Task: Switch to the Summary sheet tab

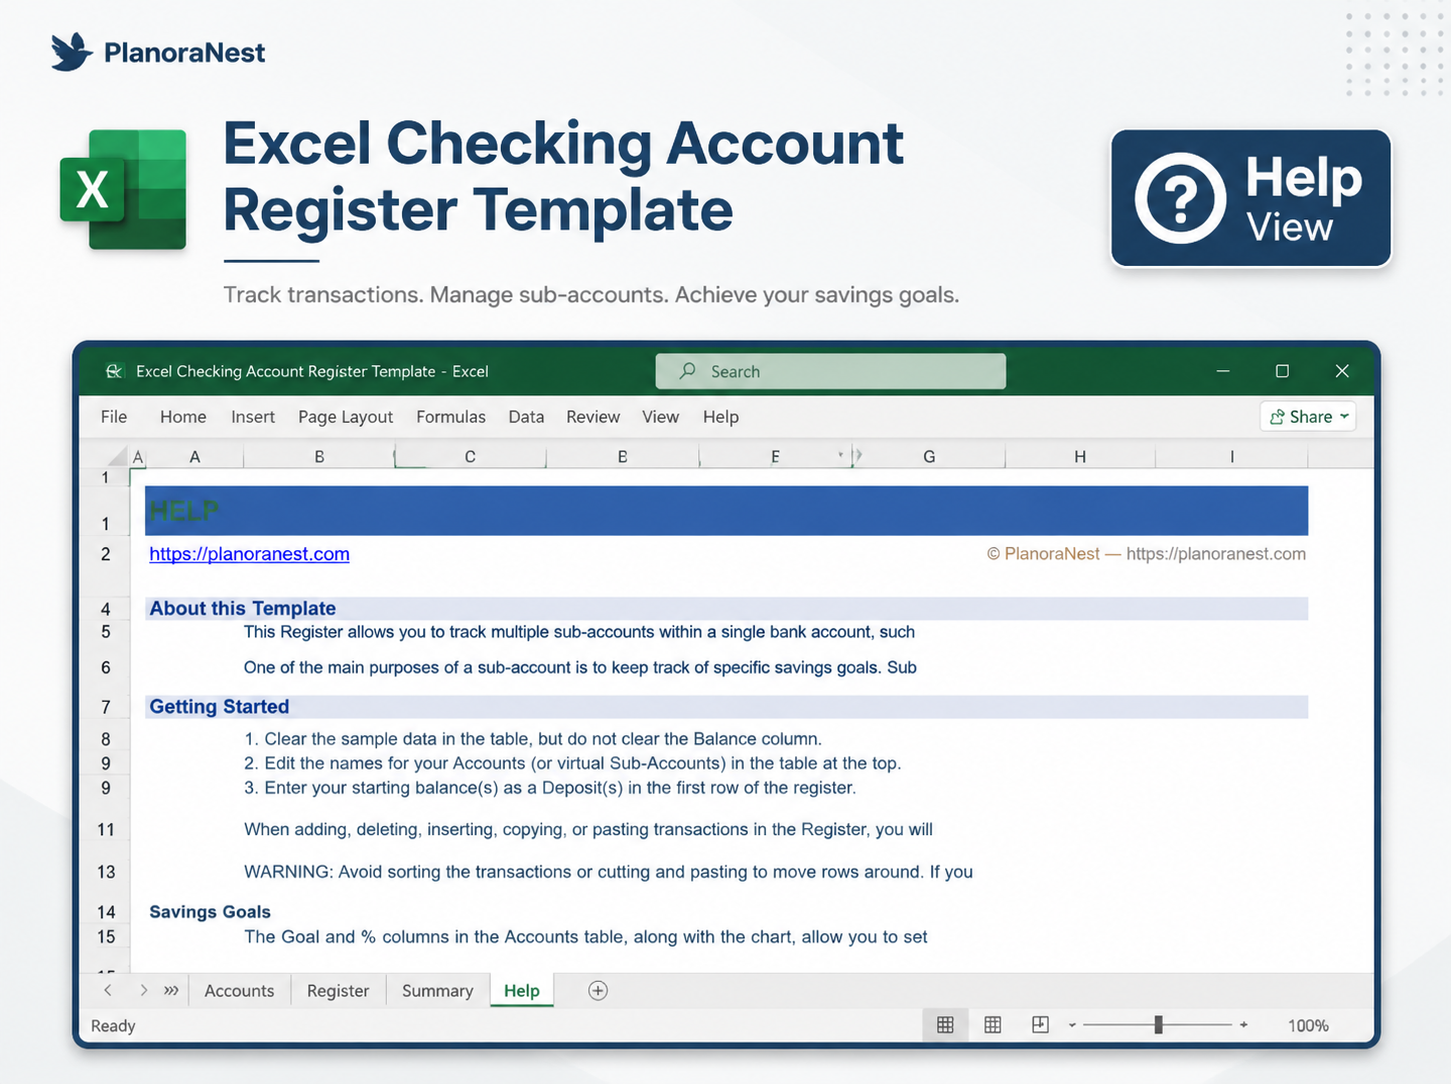Action: click(x=437, y=991)
